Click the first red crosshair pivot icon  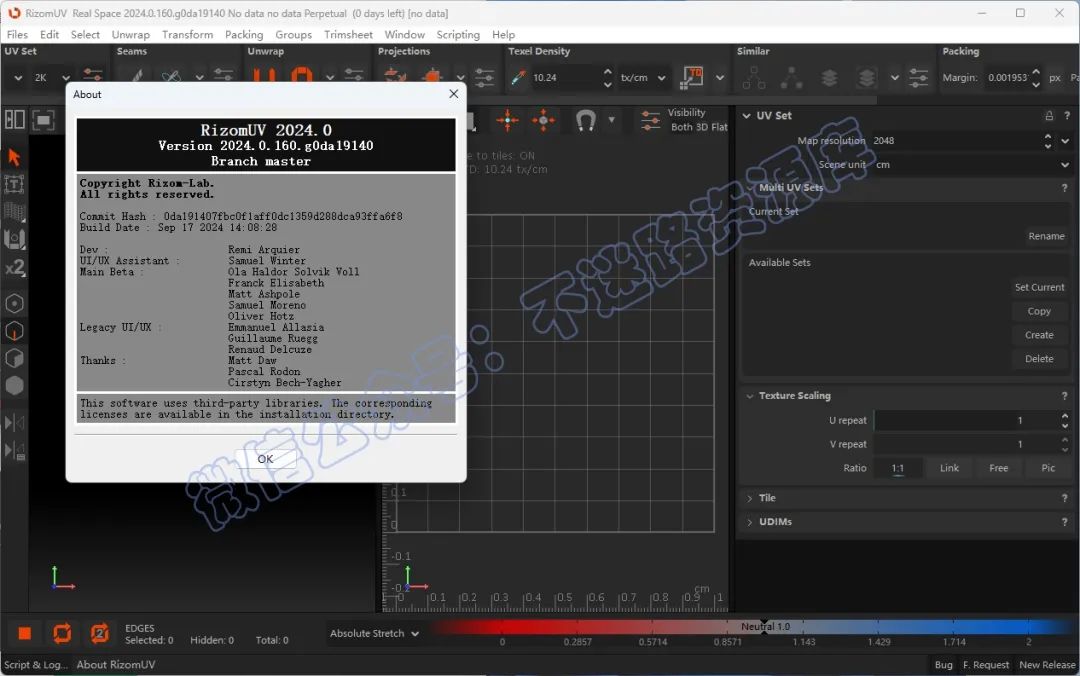click(x=508, y=120)
